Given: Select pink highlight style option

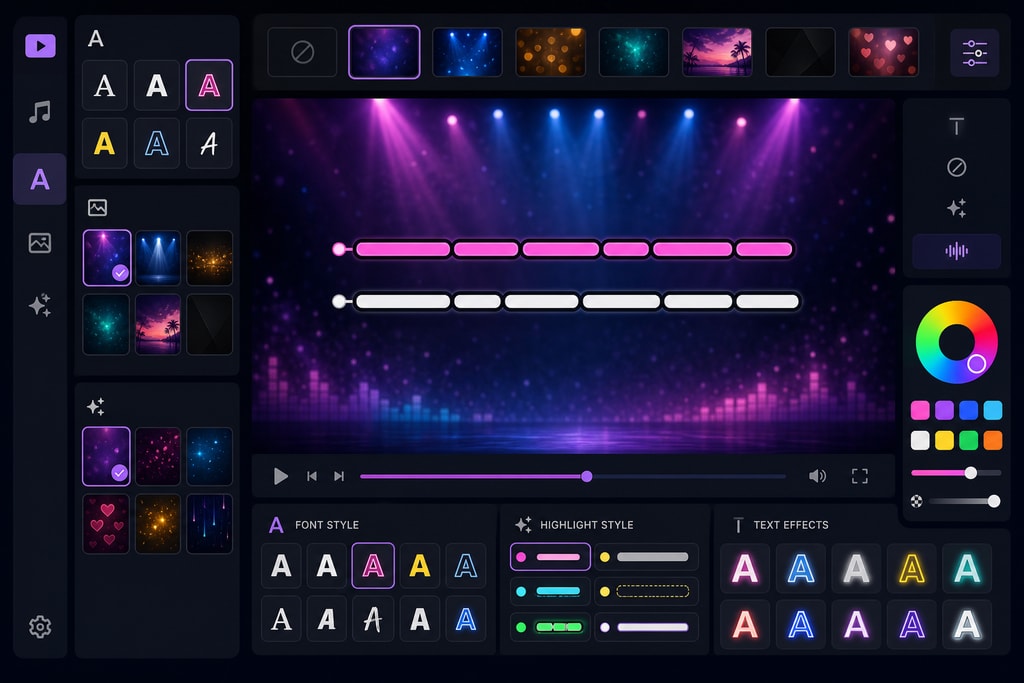Looking at the screenshot, I should [x=550, y=557].
